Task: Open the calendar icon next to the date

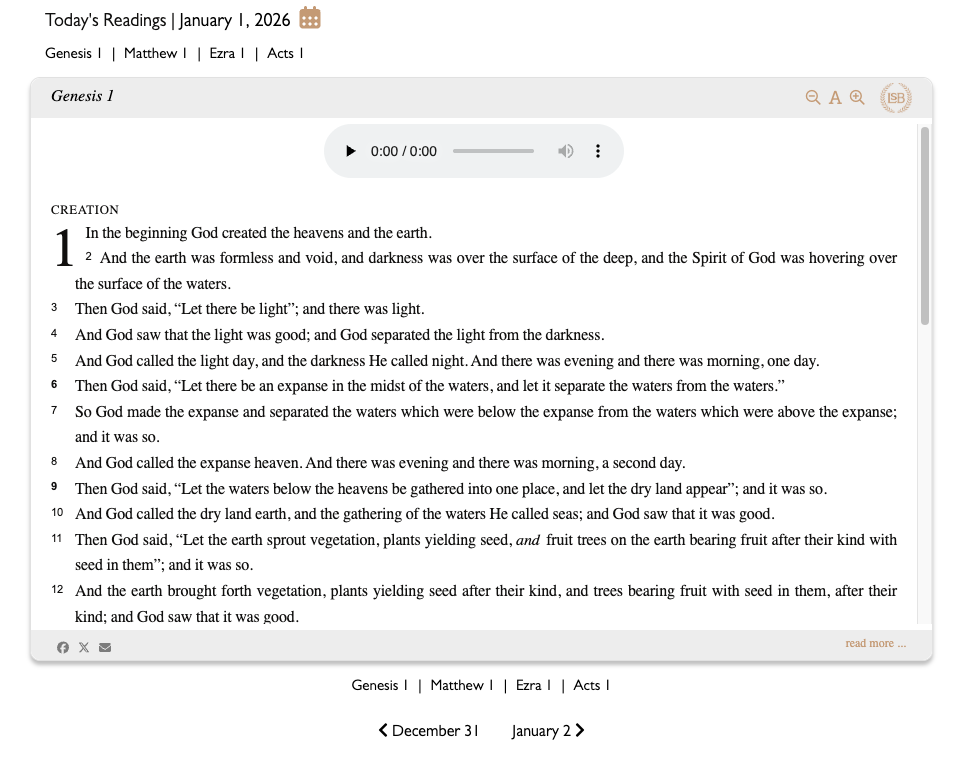Action: pyautogui.click(x=309, y=17)
